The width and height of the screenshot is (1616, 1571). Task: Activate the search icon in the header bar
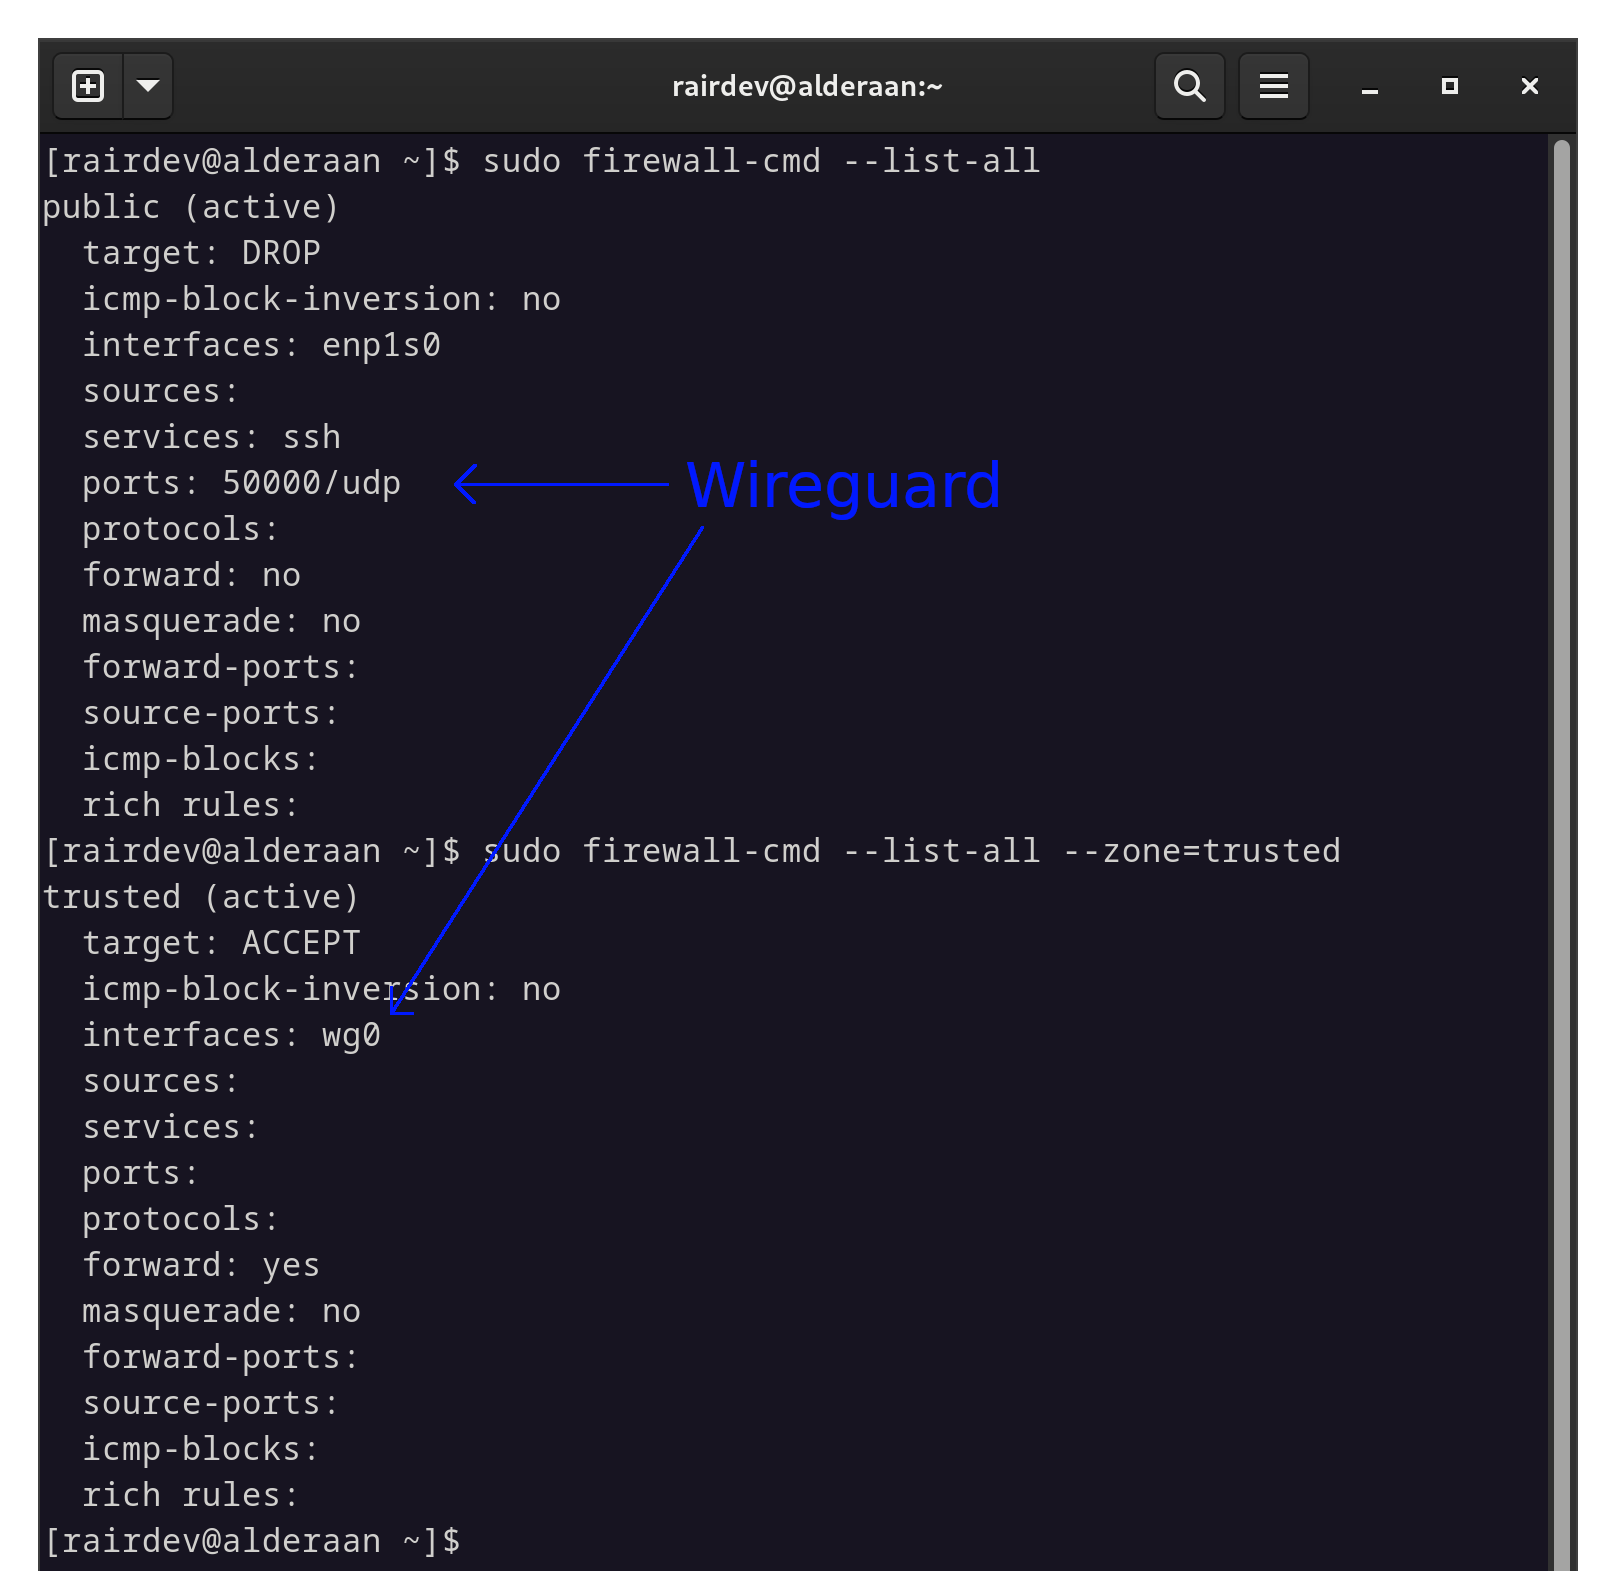[1189, 86]
